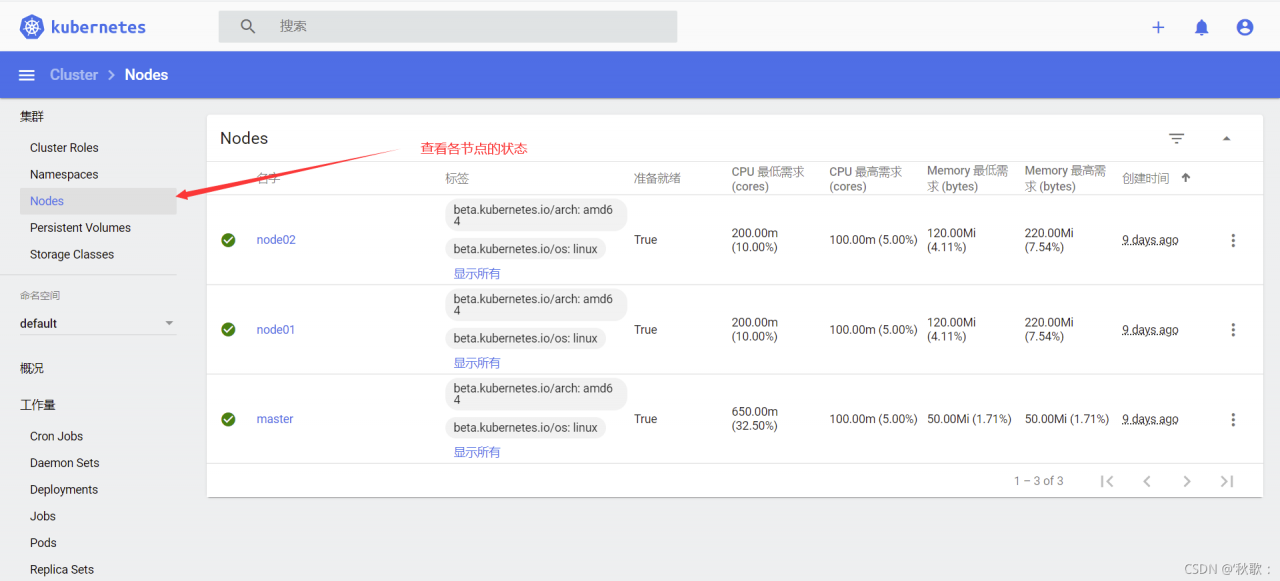Open the master node link
The width and height of the screenshot is (1280, 581).
(275, 419)
